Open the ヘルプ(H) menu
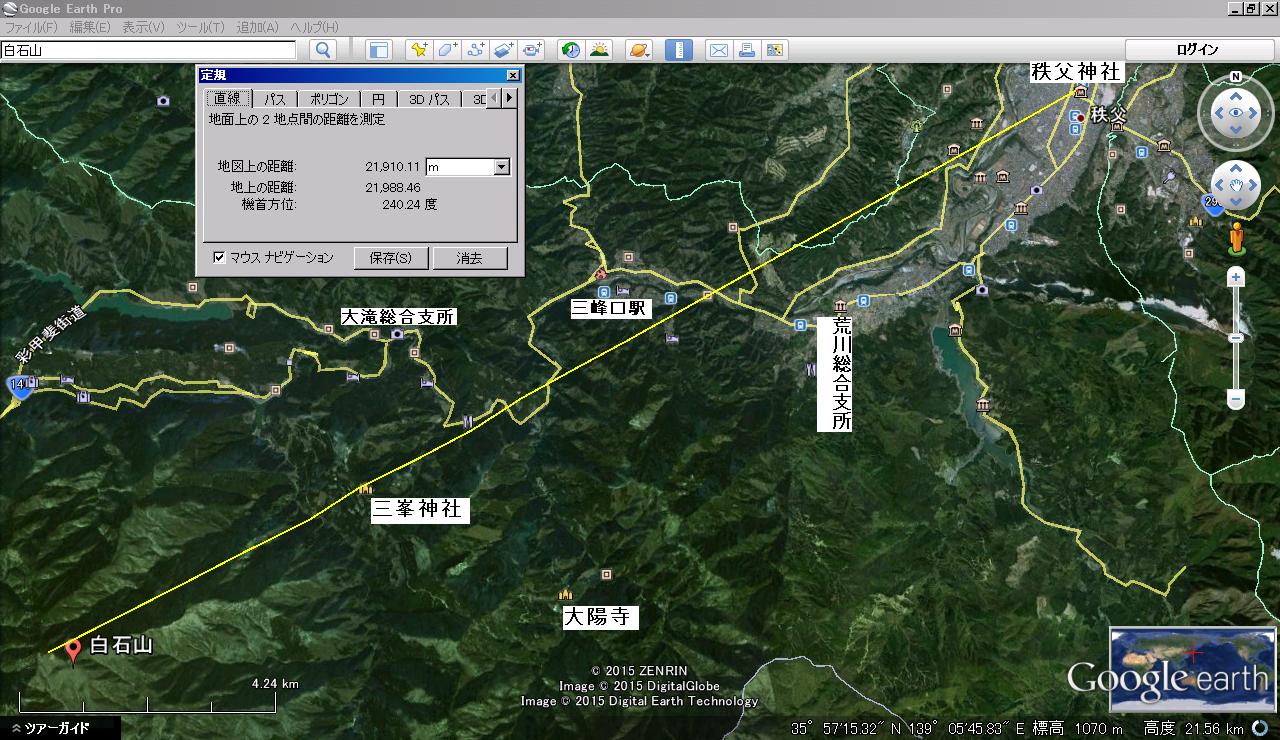This screenshot has width=1280, height=740. coord(314,27)
